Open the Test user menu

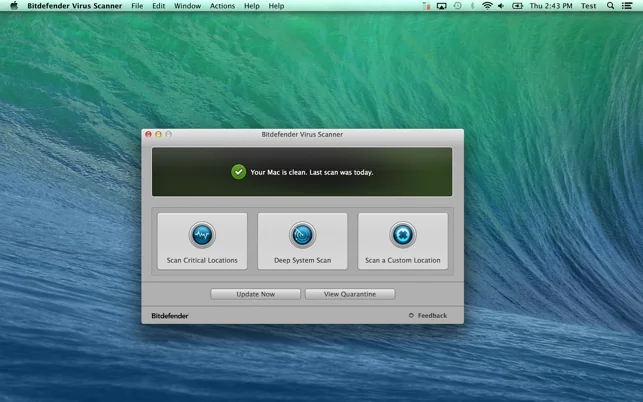[588, 6]
